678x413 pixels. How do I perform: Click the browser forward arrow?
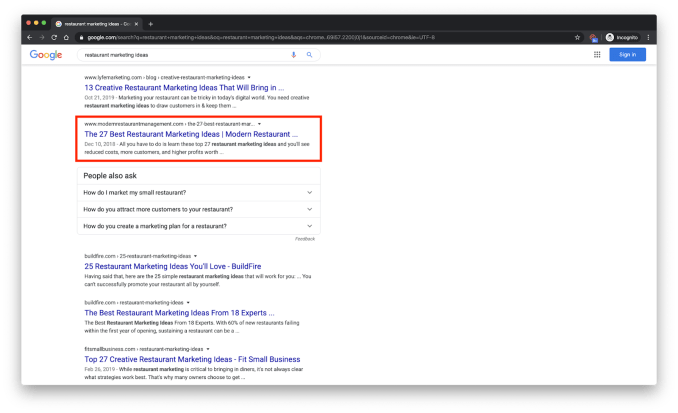[x=42, y=38]
